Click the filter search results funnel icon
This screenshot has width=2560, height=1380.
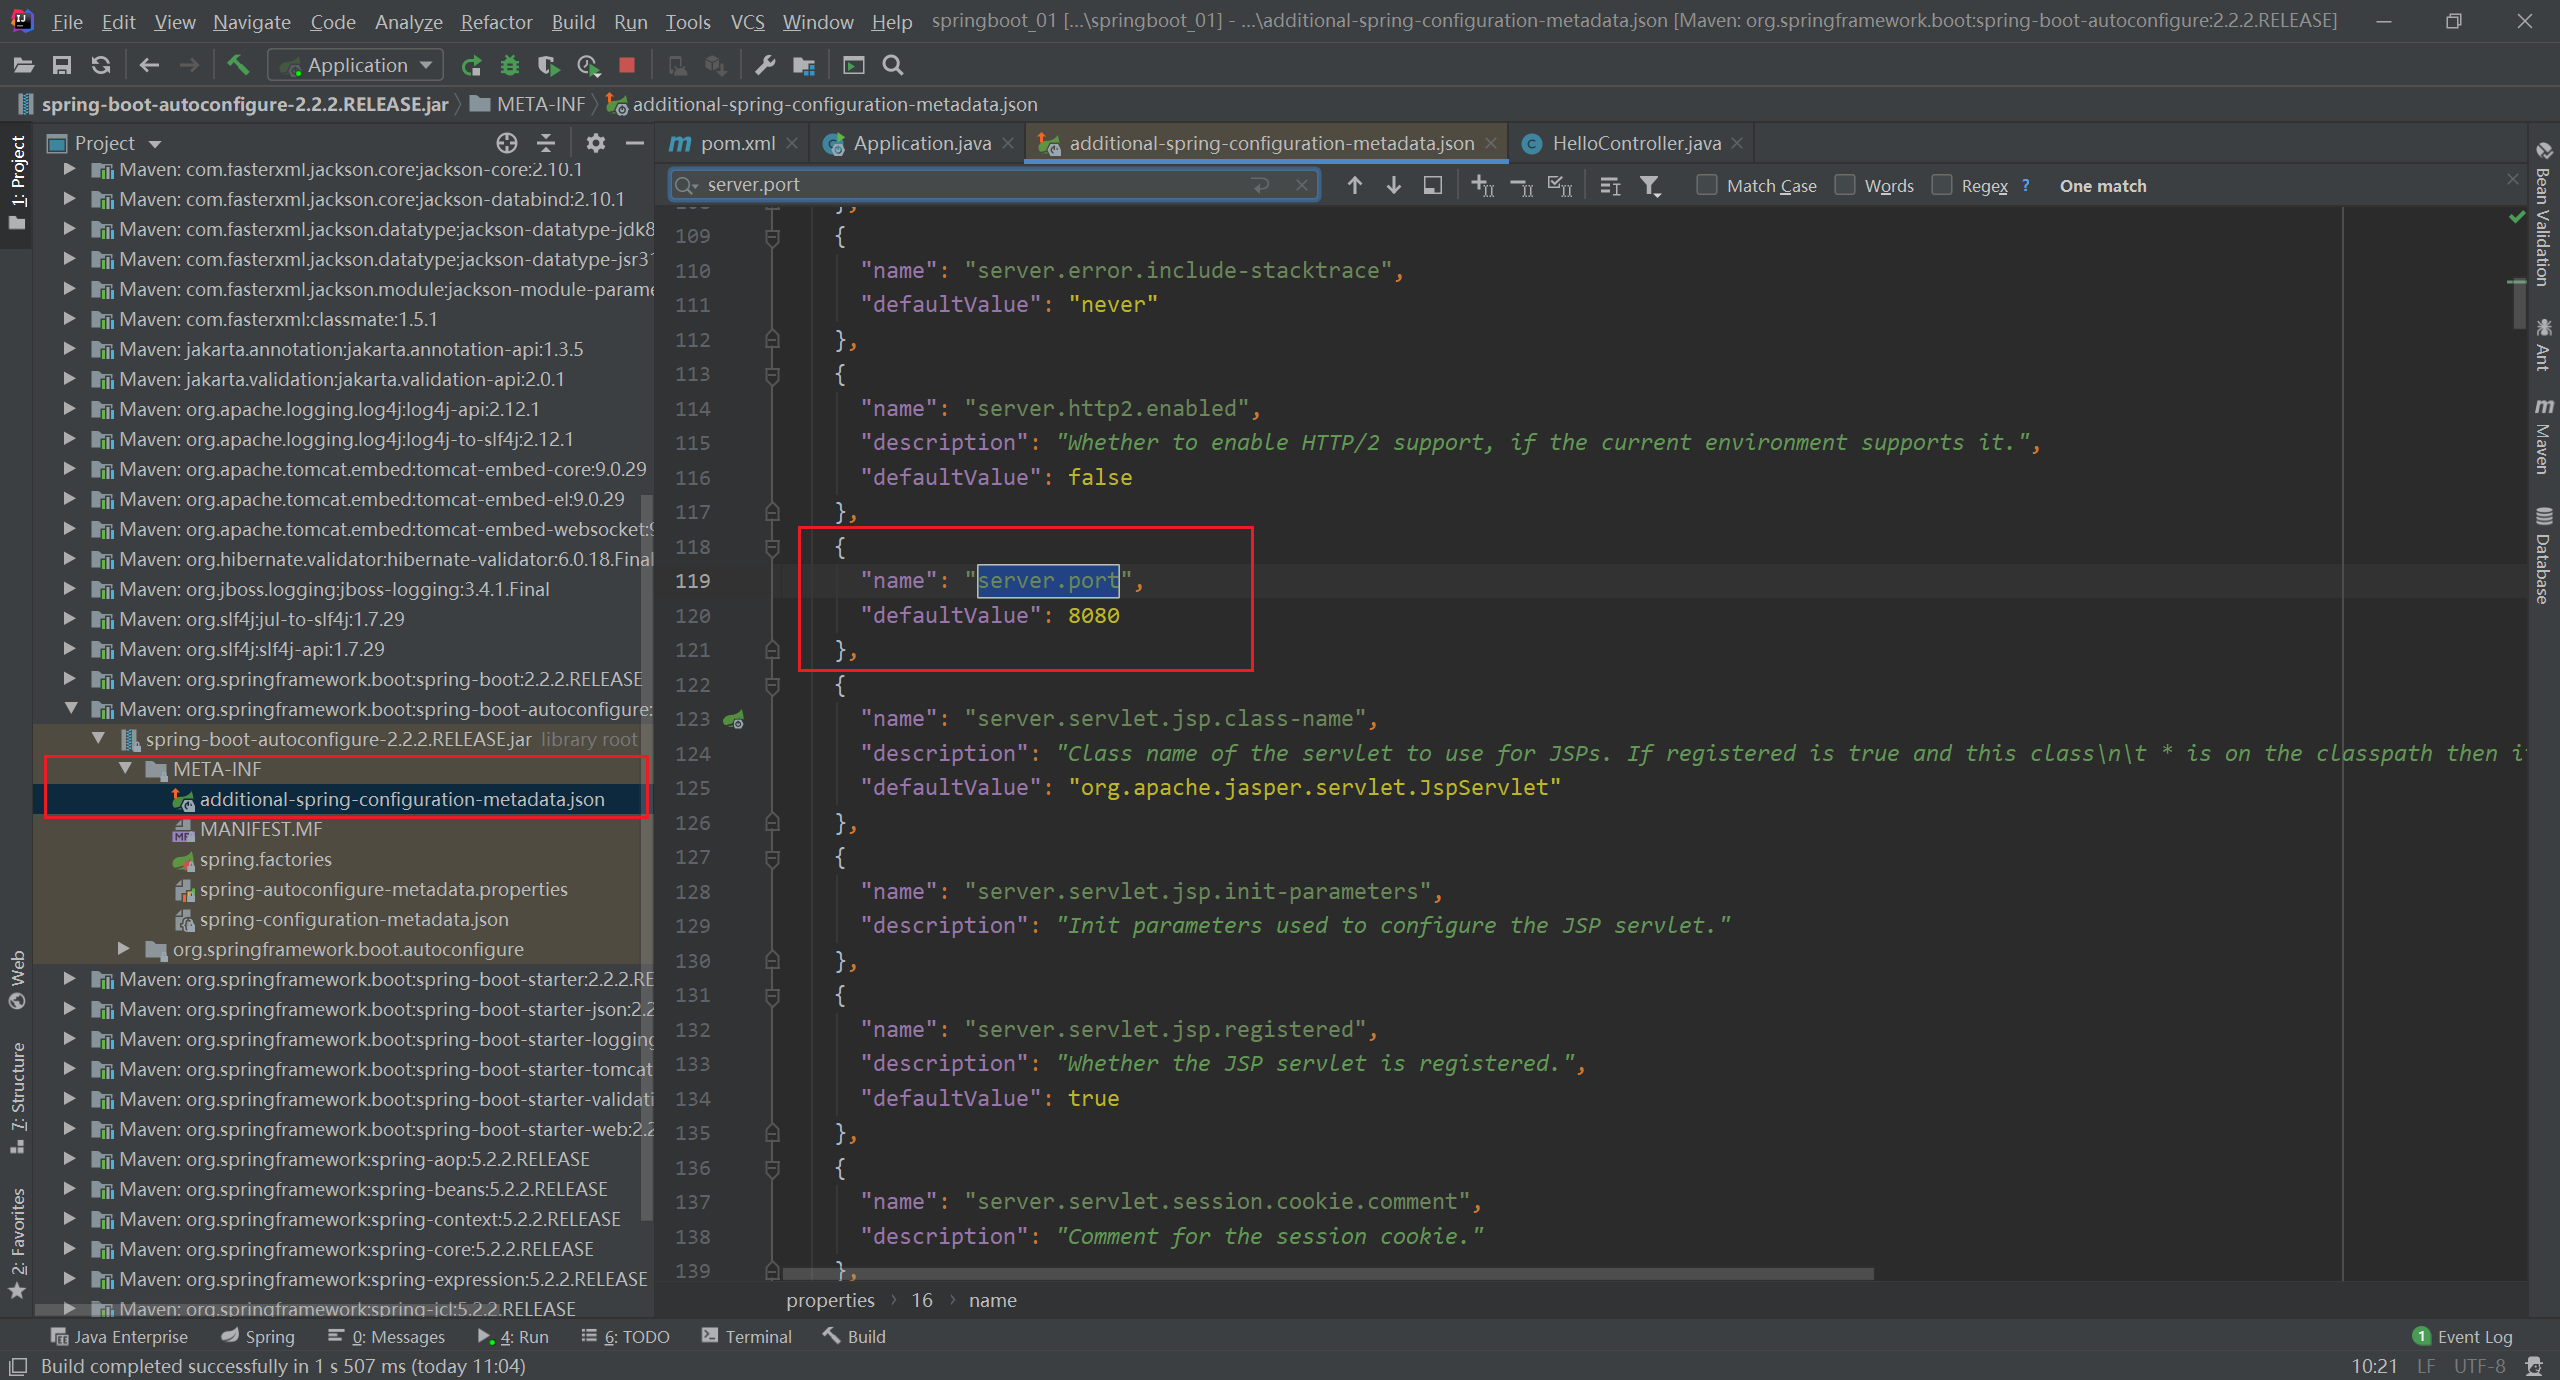pos(1650,185)
